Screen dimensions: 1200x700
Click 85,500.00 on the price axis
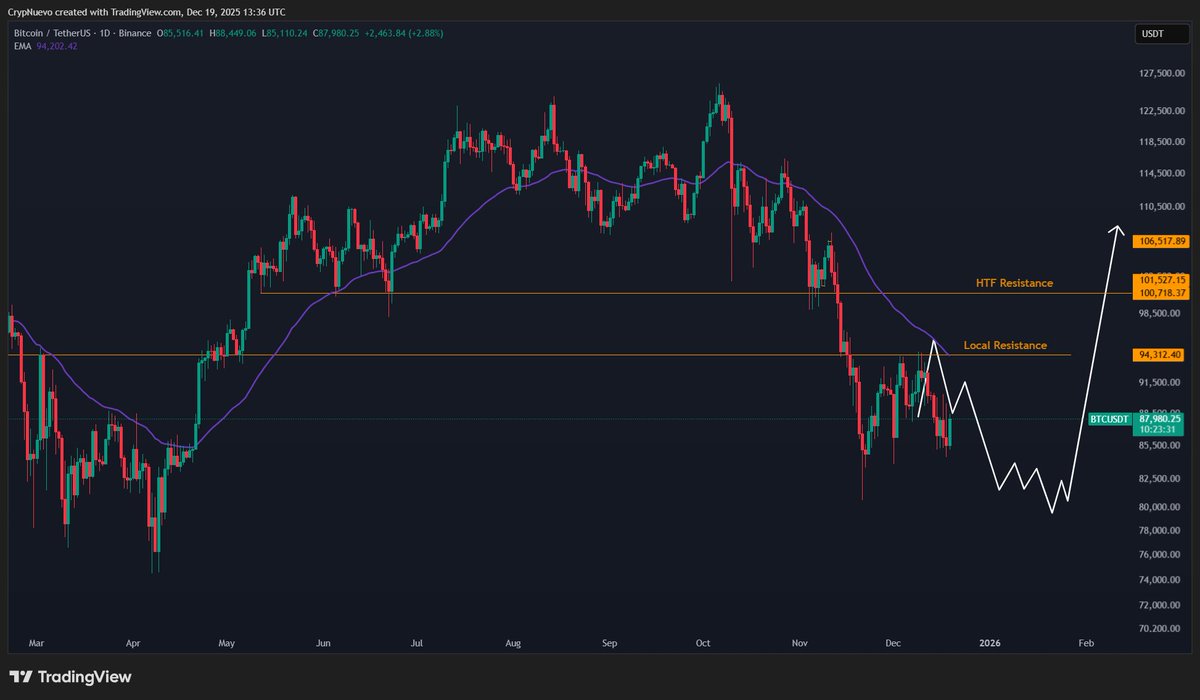click(x=1162, y=445)
